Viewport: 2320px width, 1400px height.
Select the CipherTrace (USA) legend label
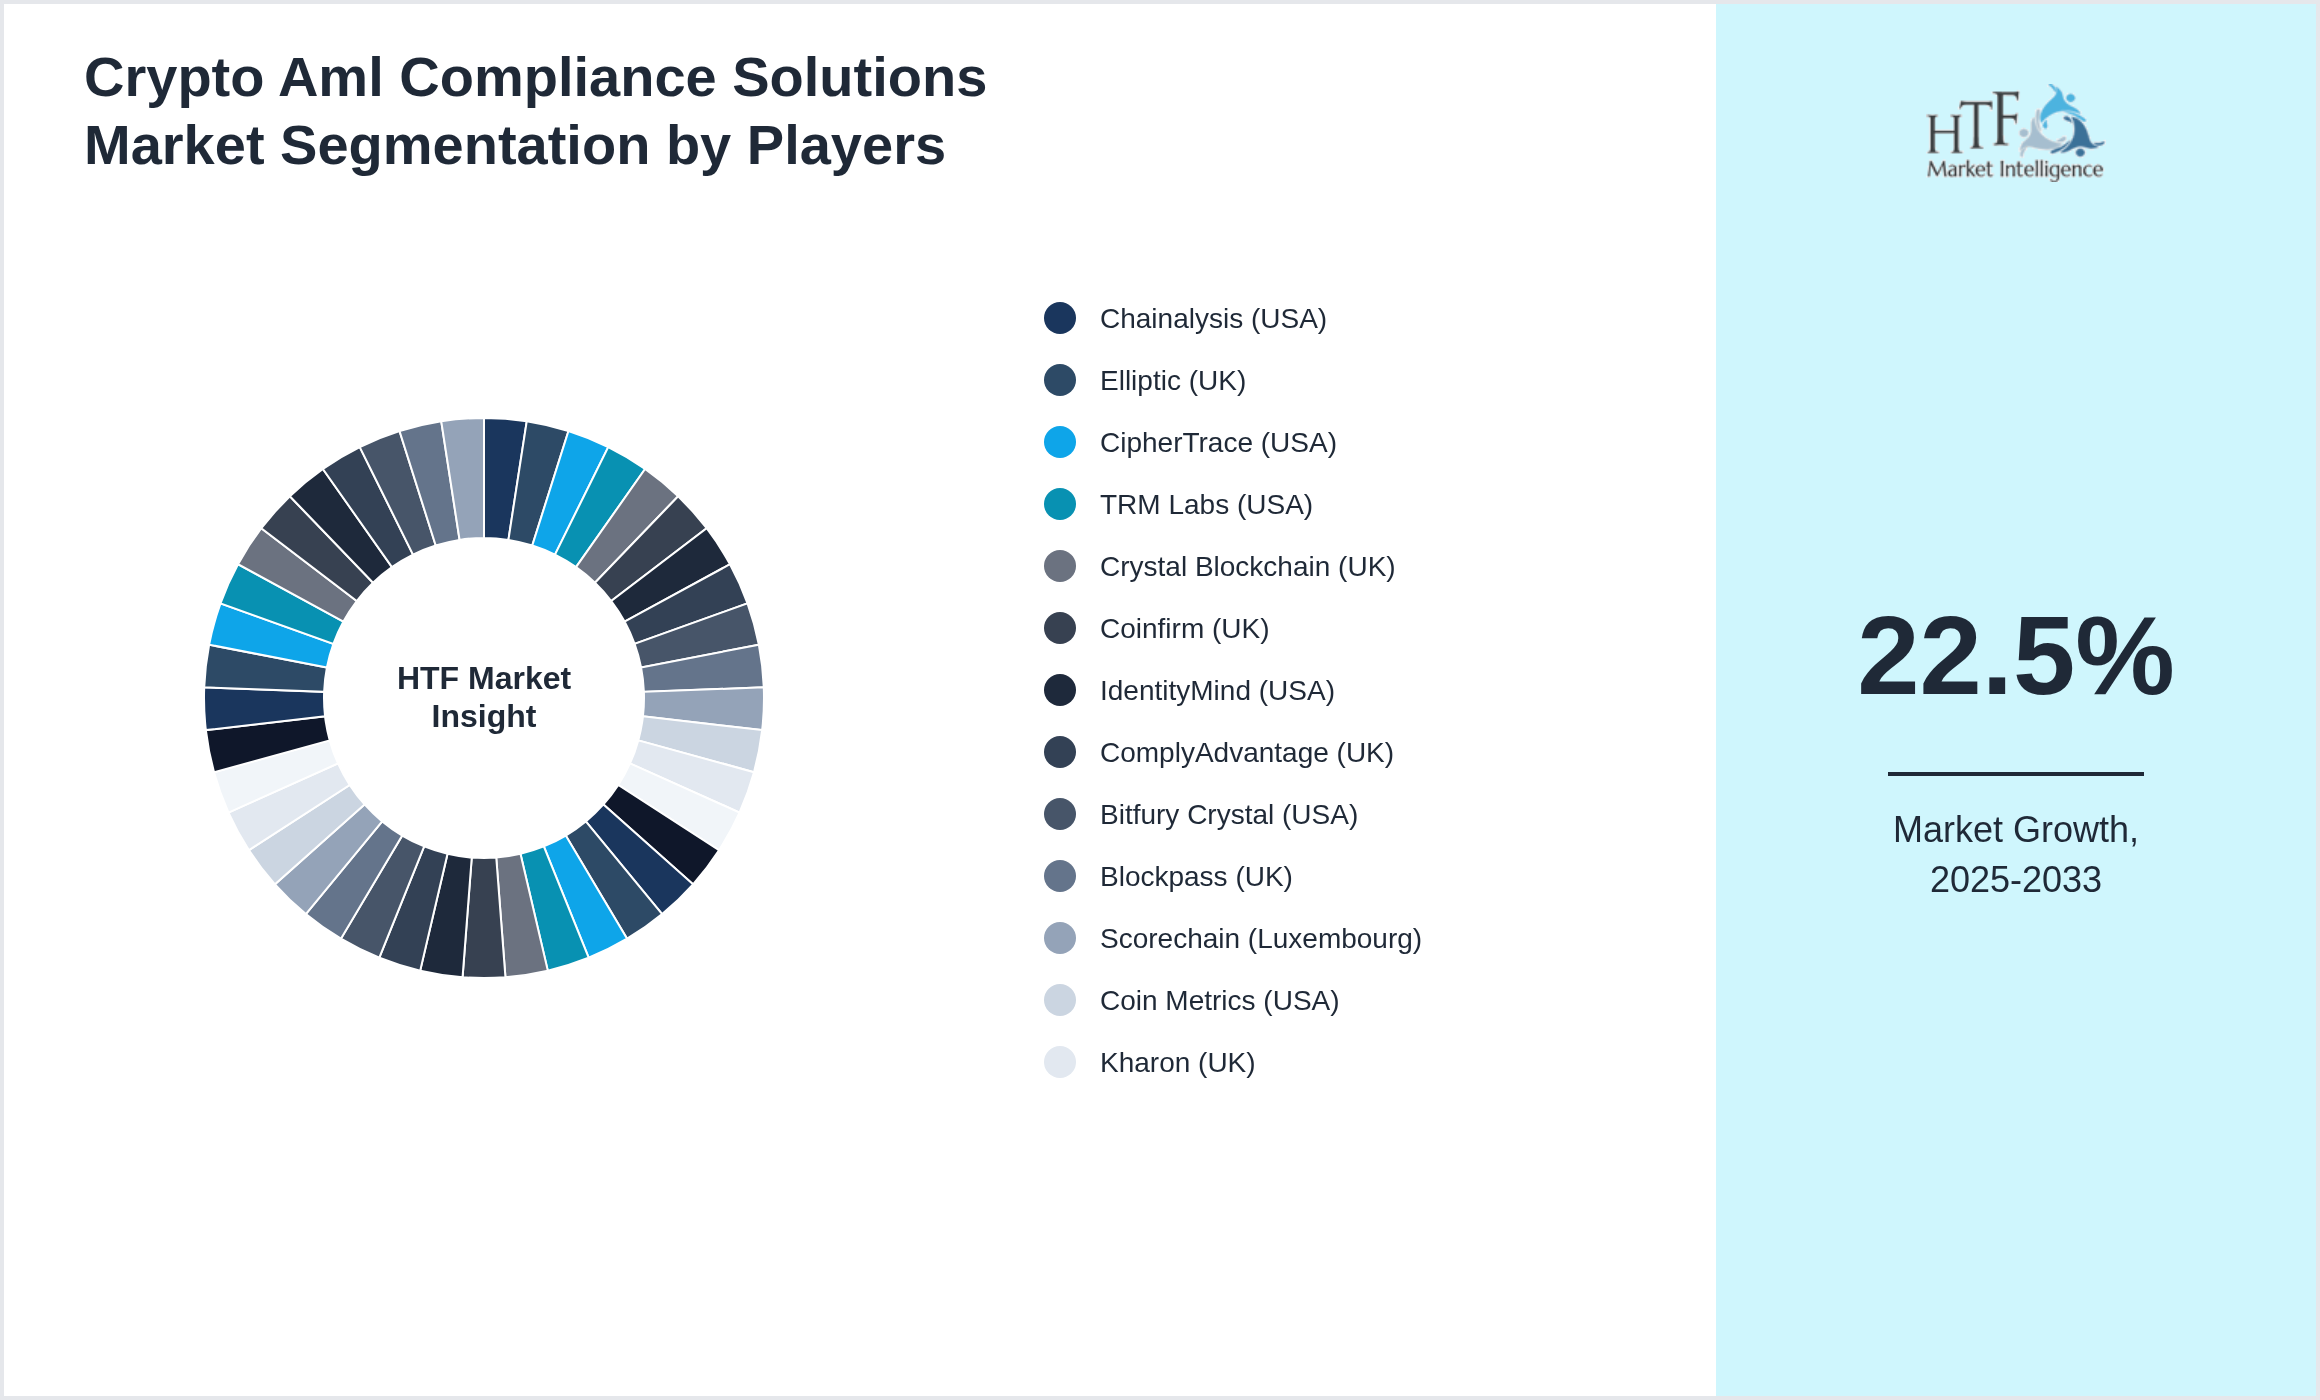pos(1218,442)
